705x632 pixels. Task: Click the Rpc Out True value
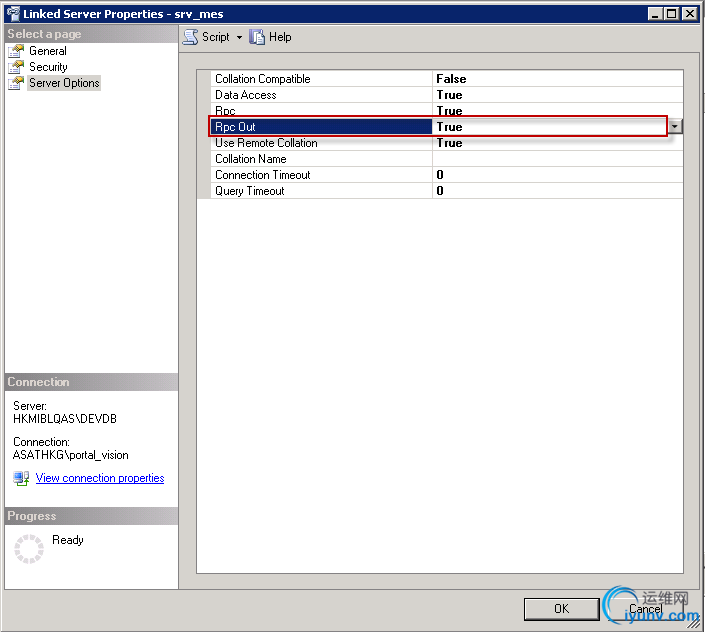(449, 127)
